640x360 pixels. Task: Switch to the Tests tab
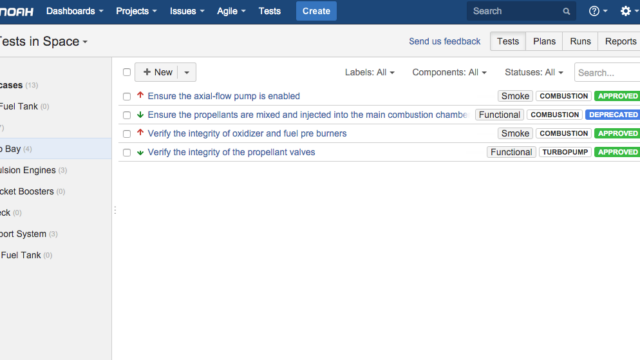click(x=508, y=41)
